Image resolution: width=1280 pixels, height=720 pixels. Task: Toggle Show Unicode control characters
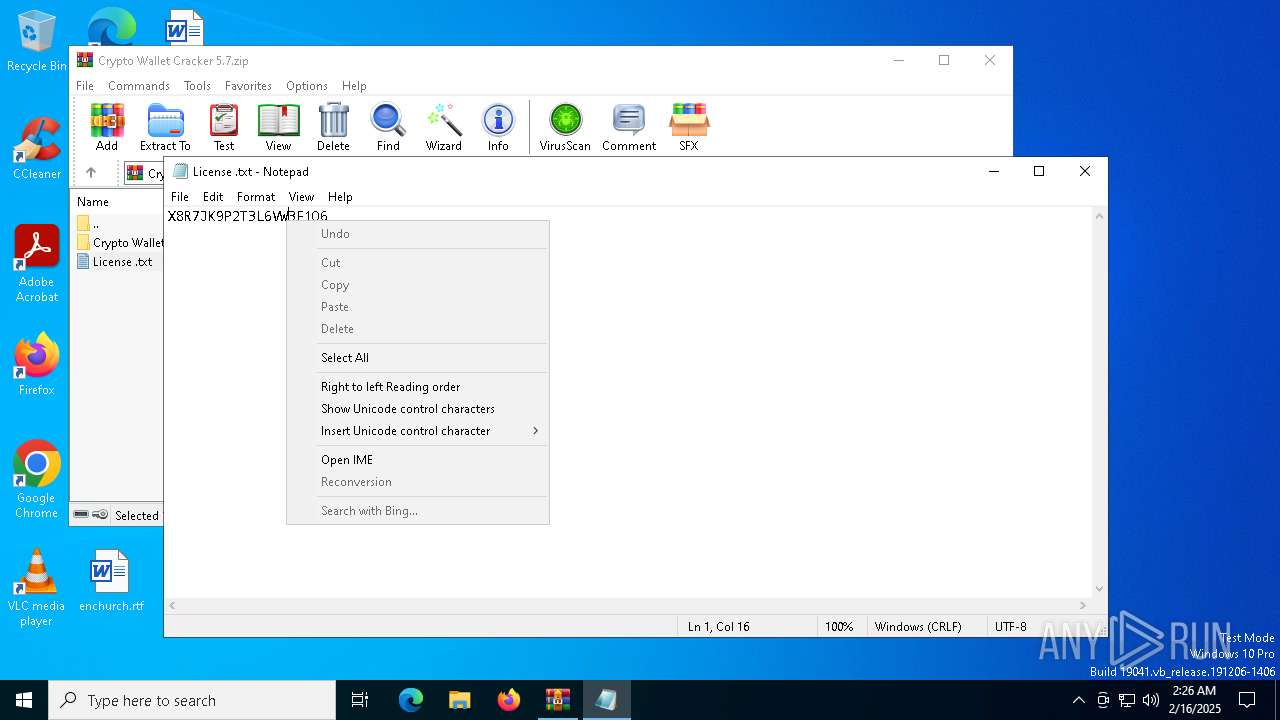407,409
